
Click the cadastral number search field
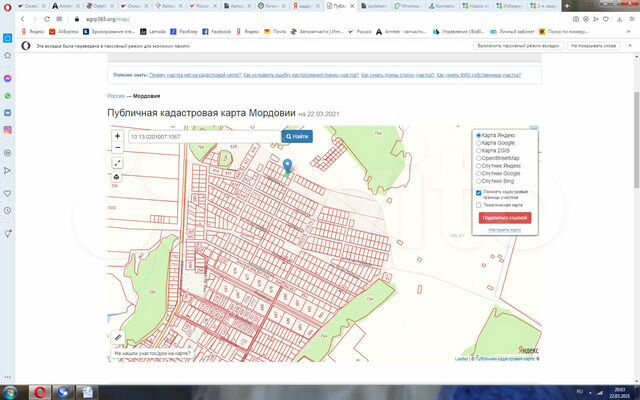(205, 136)
